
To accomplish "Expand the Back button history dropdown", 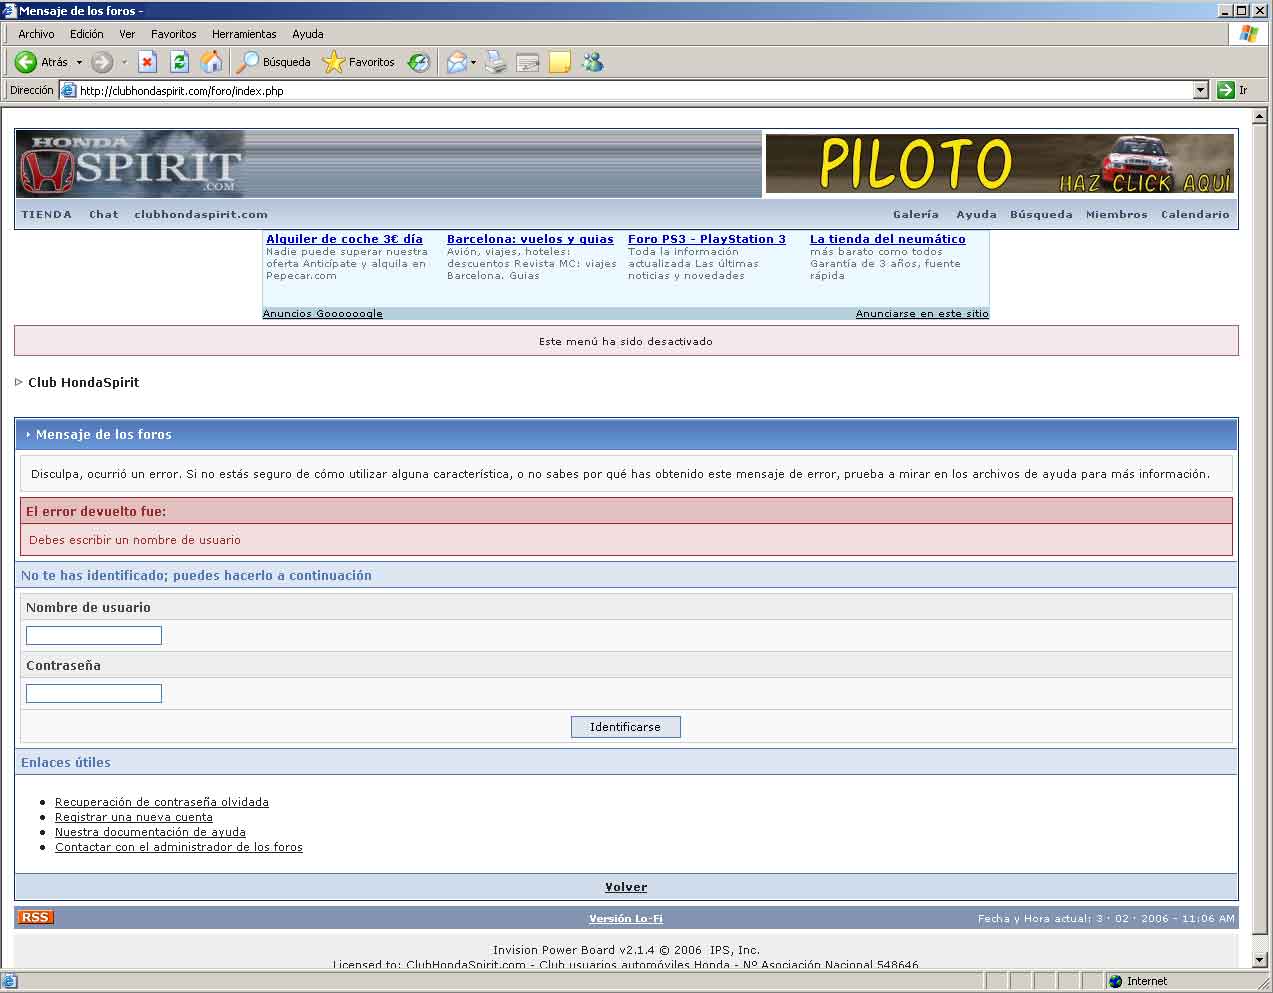I will pyautogui.click(x=79, y=62).
